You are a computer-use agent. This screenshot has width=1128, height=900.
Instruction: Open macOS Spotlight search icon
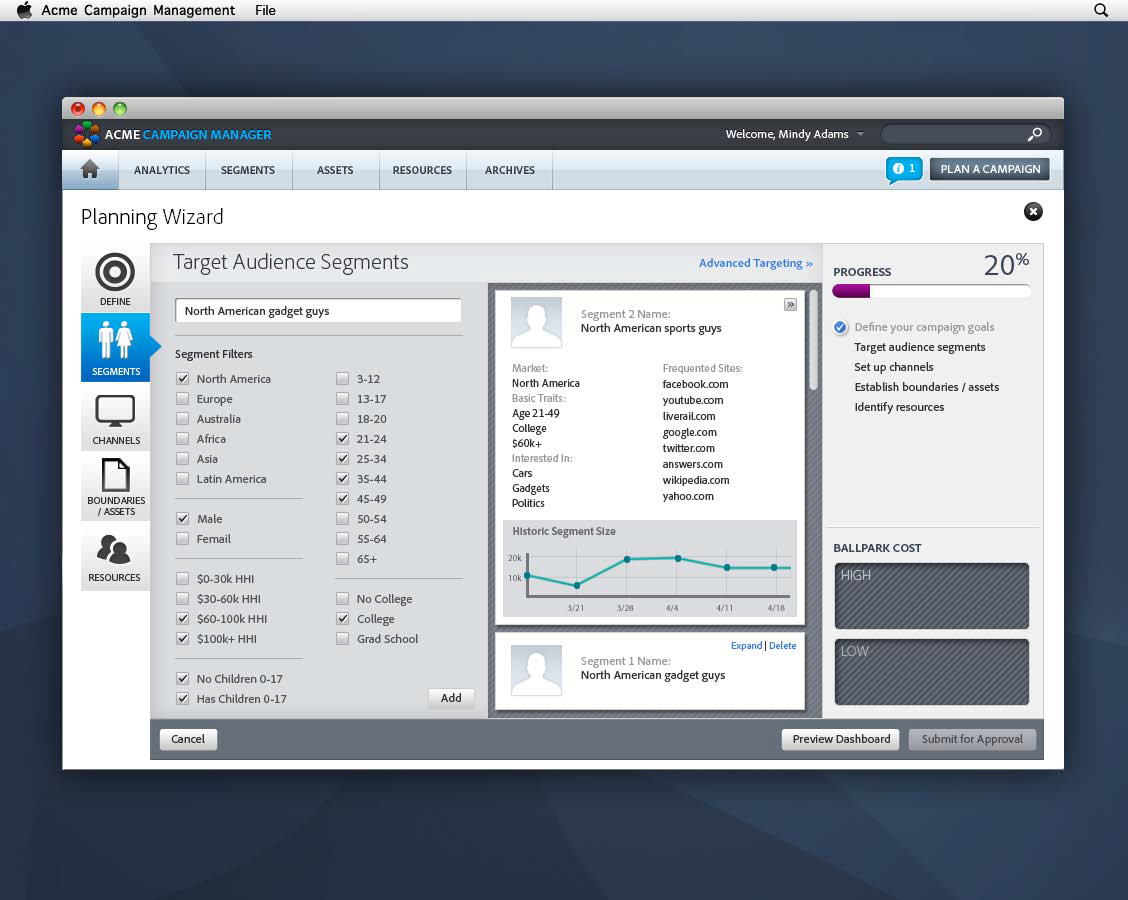coord(1101,10)
